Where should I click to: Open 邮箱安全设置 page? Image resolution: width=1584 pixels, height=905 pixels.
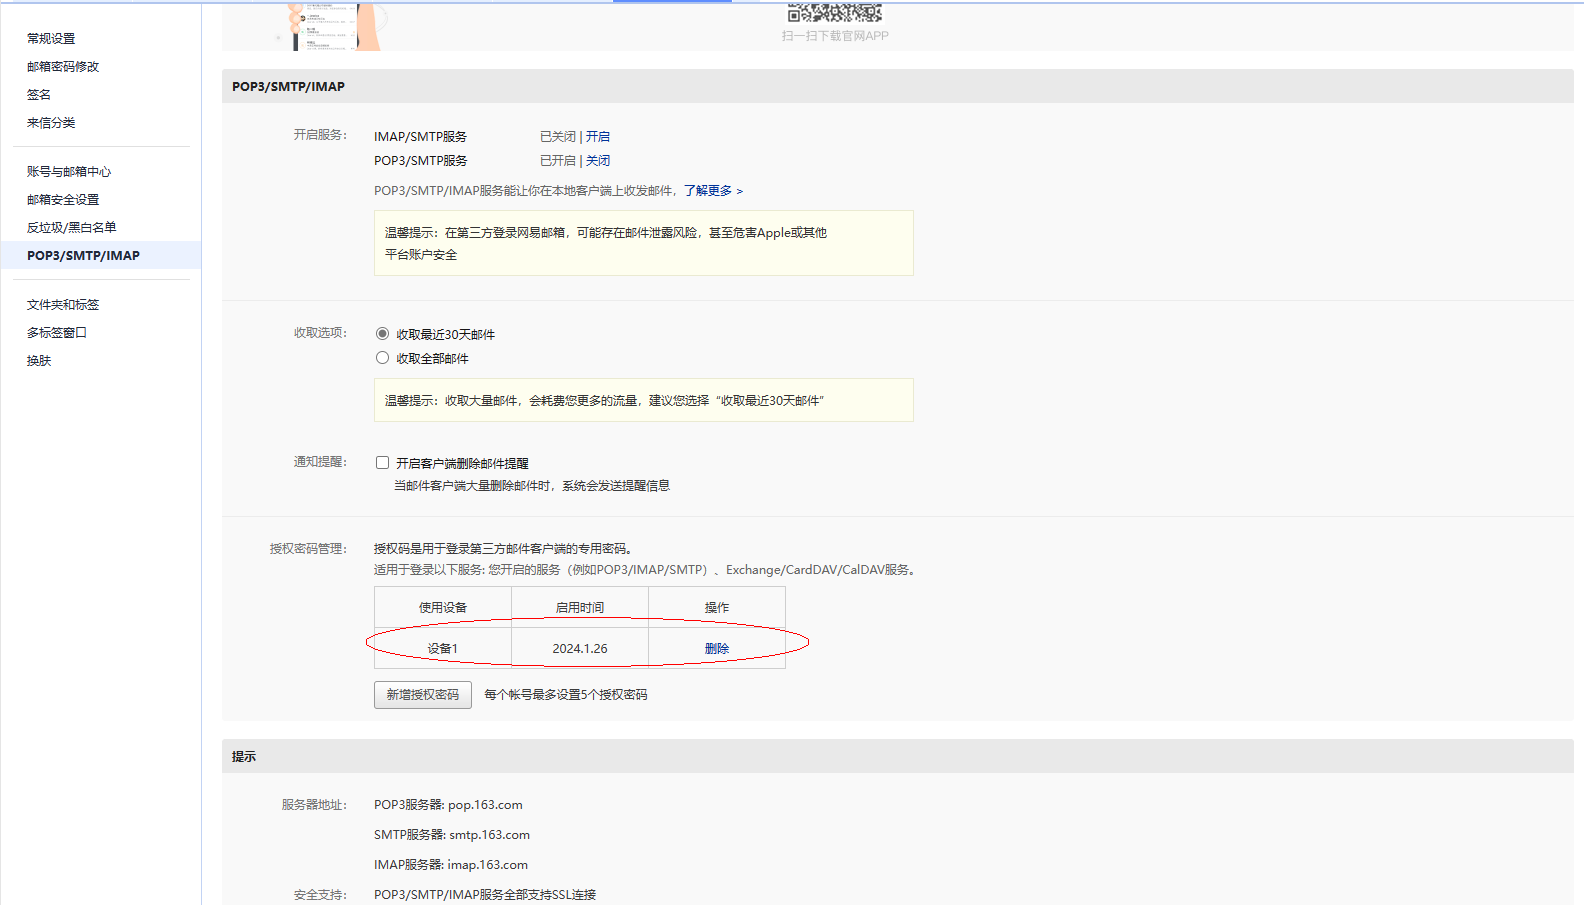[x=63, y=200]
